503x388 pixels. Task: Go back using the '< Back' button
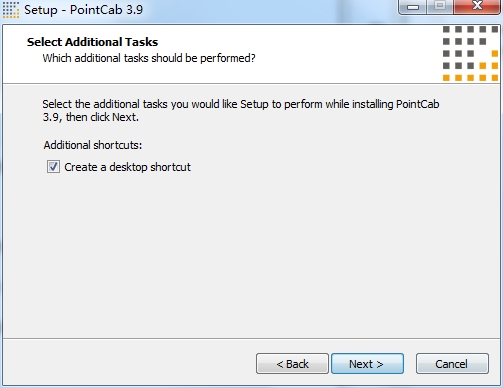[292, 364]
